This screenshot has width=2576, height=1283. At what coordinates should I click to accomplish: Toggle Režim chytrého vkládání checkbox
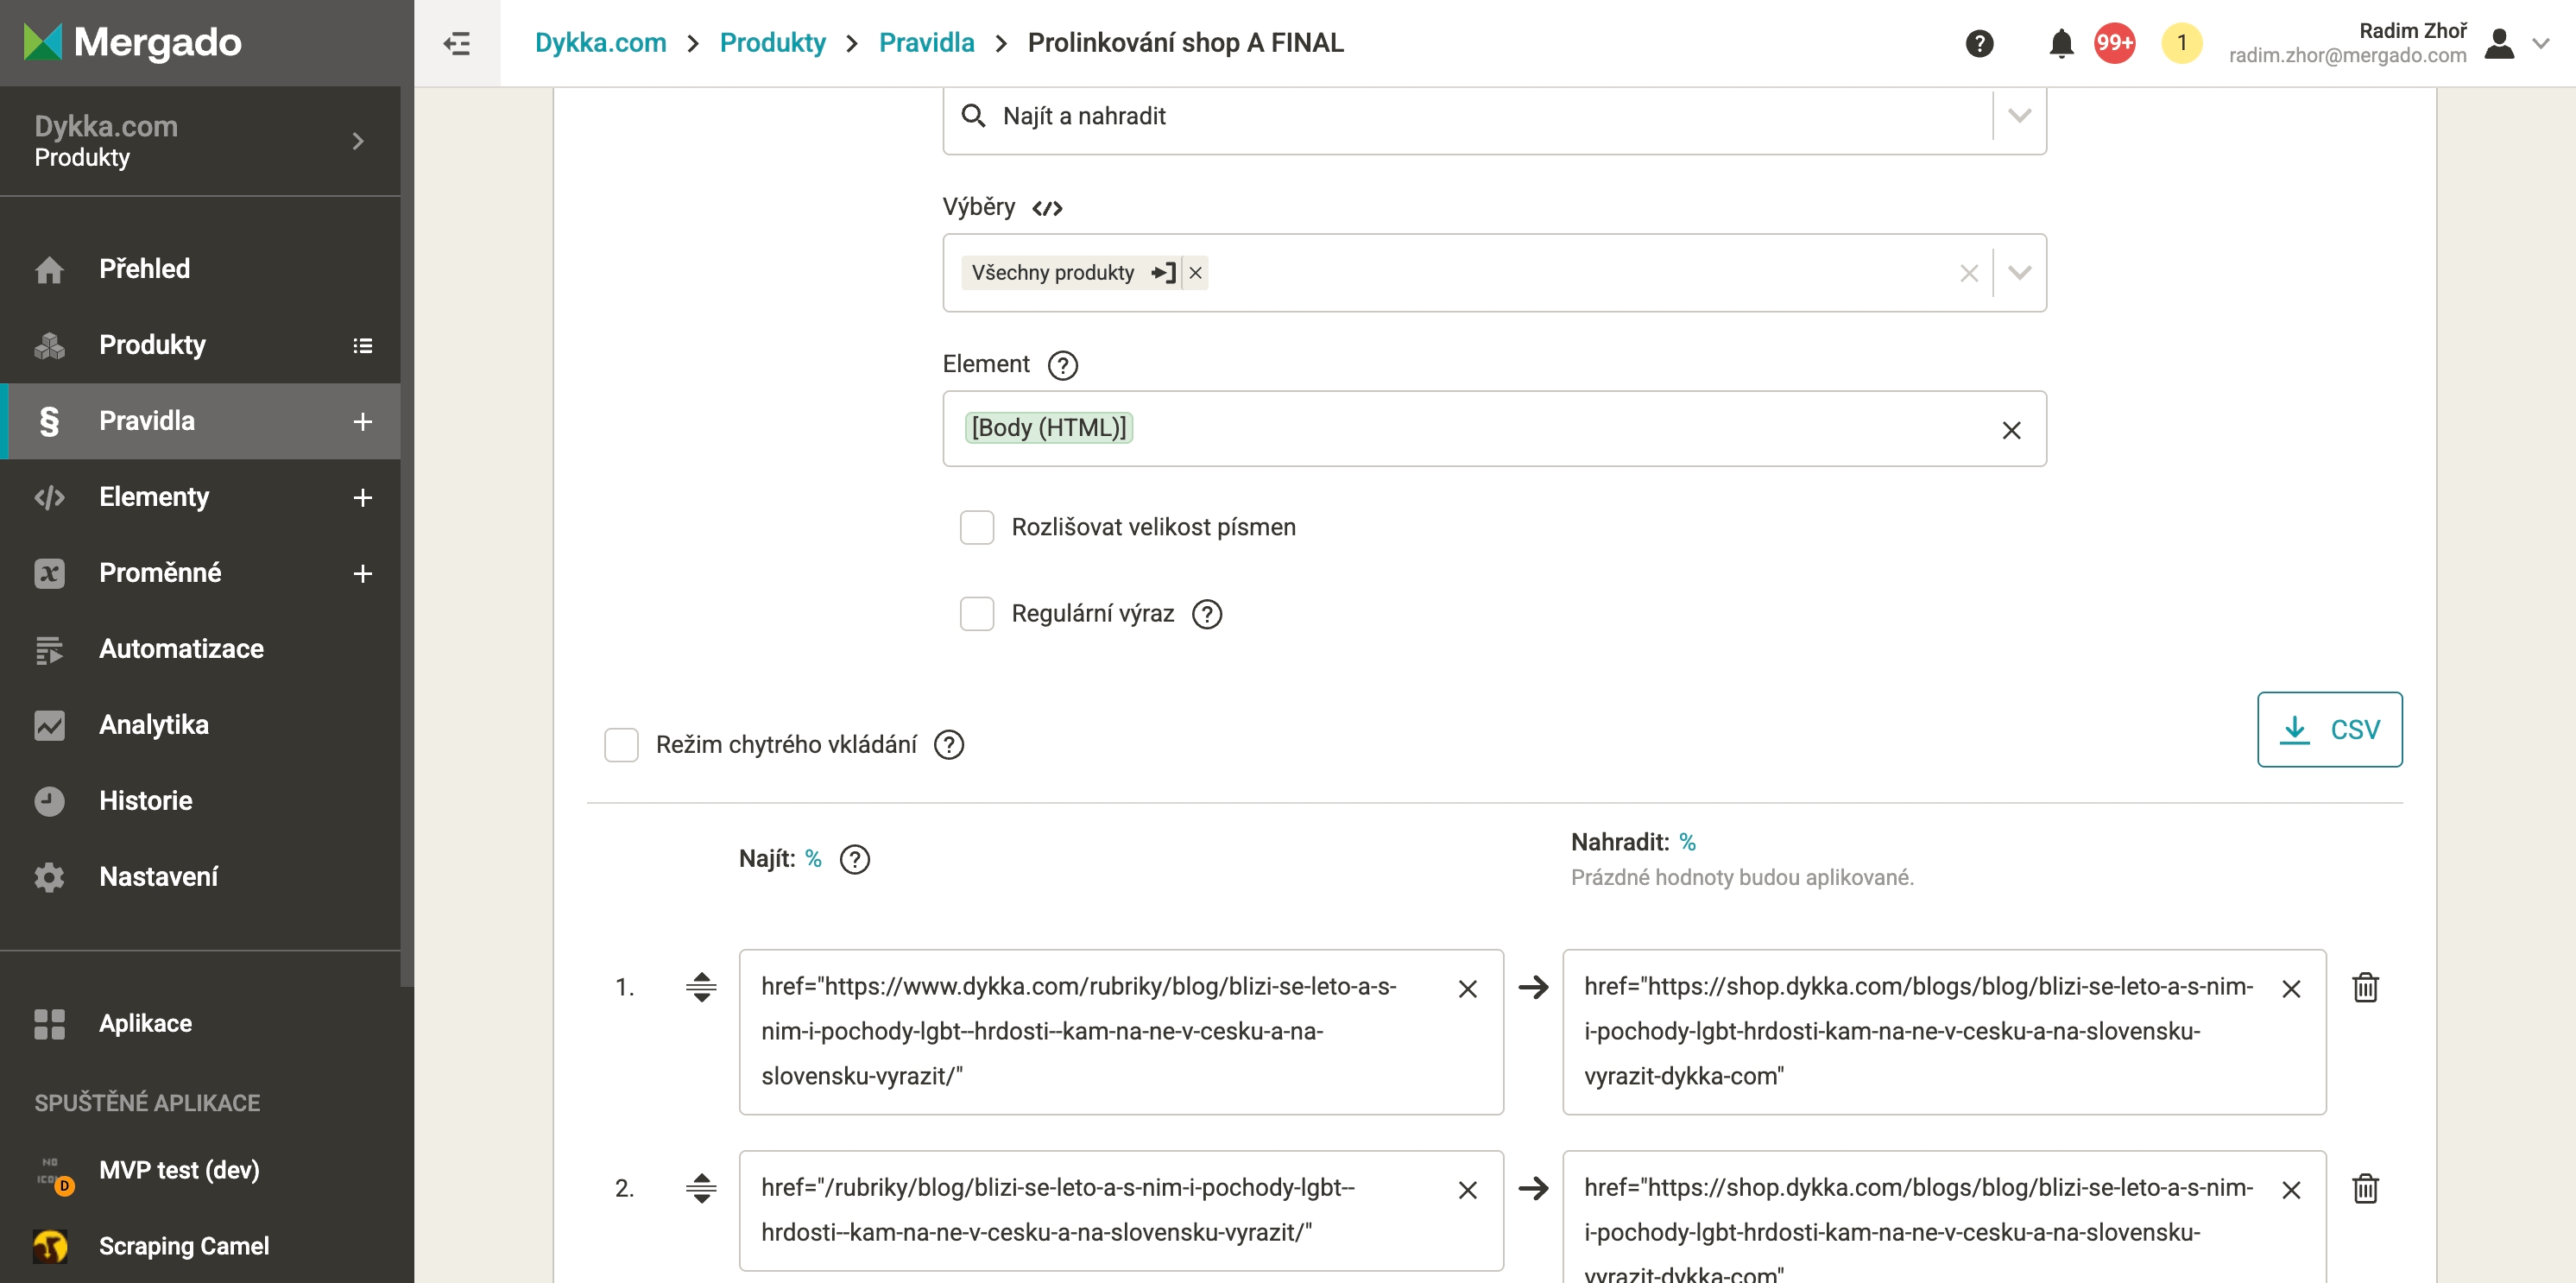click(x=621, y=744)
